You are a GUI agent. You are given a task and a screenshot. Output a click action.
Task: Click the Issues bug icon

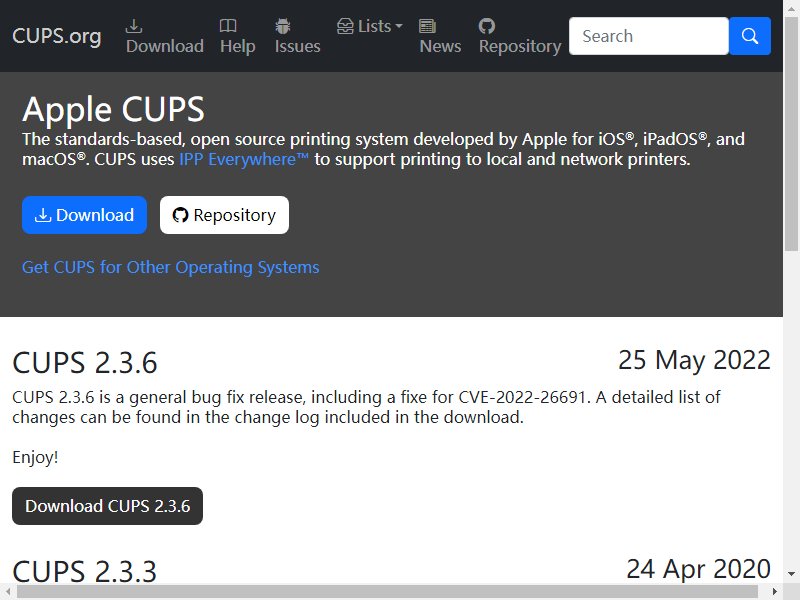(283, 26)
